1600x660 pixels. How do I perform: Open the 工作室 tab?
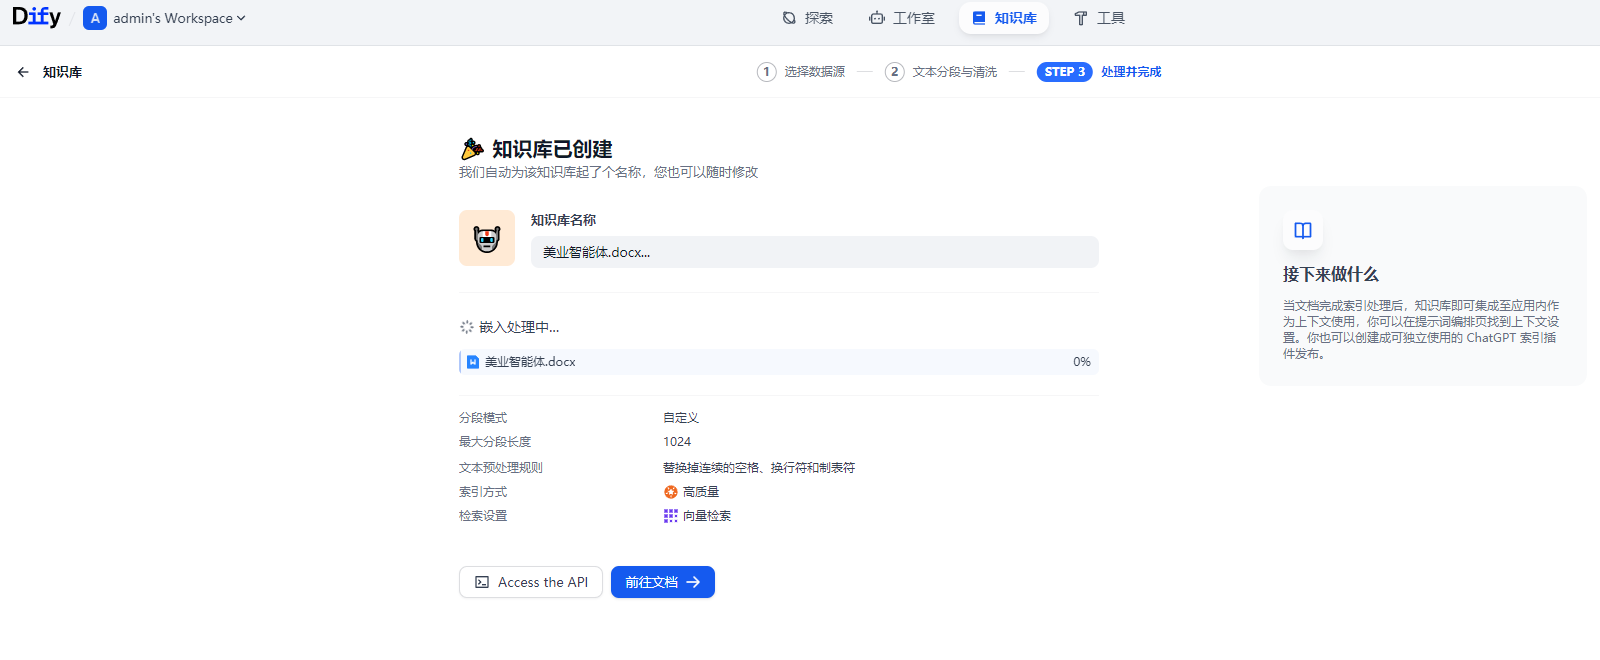pyautogui.click(x=902, y=18)
